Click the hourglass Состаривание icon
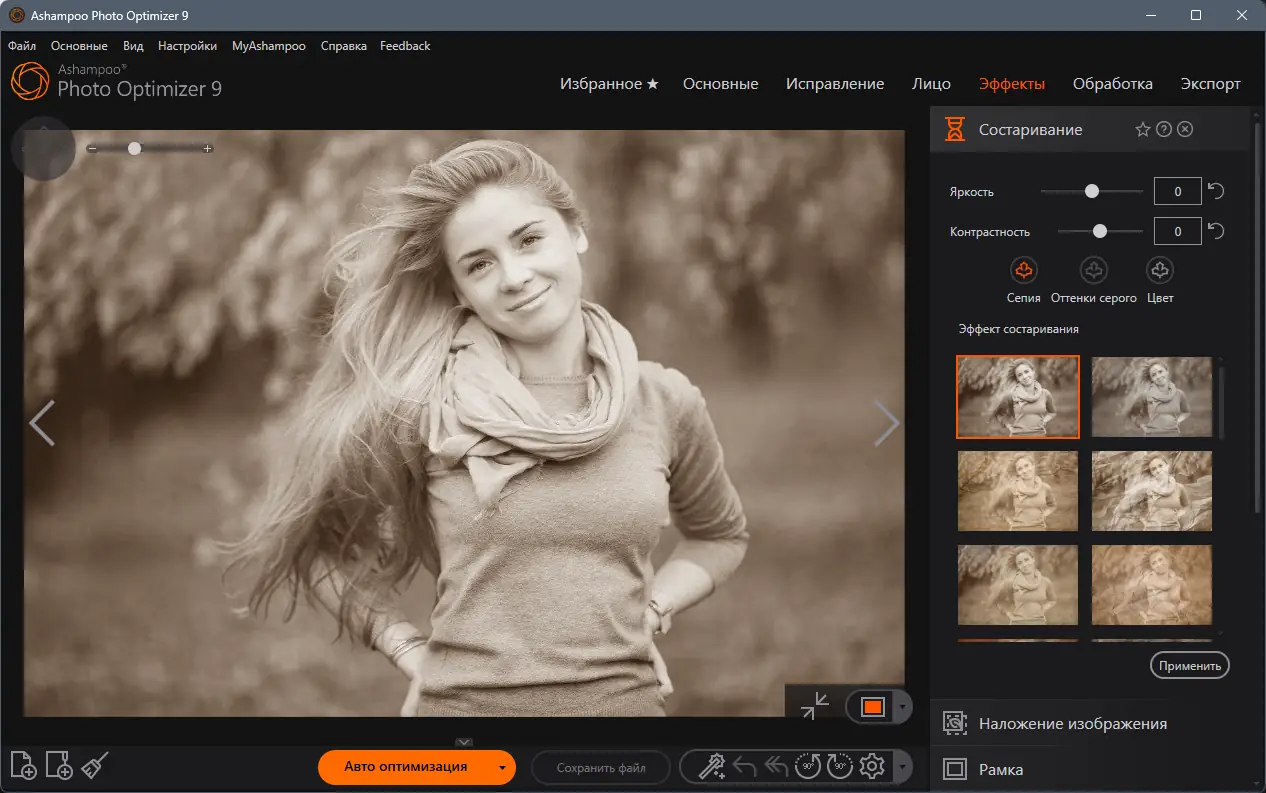 click(955, 129)
